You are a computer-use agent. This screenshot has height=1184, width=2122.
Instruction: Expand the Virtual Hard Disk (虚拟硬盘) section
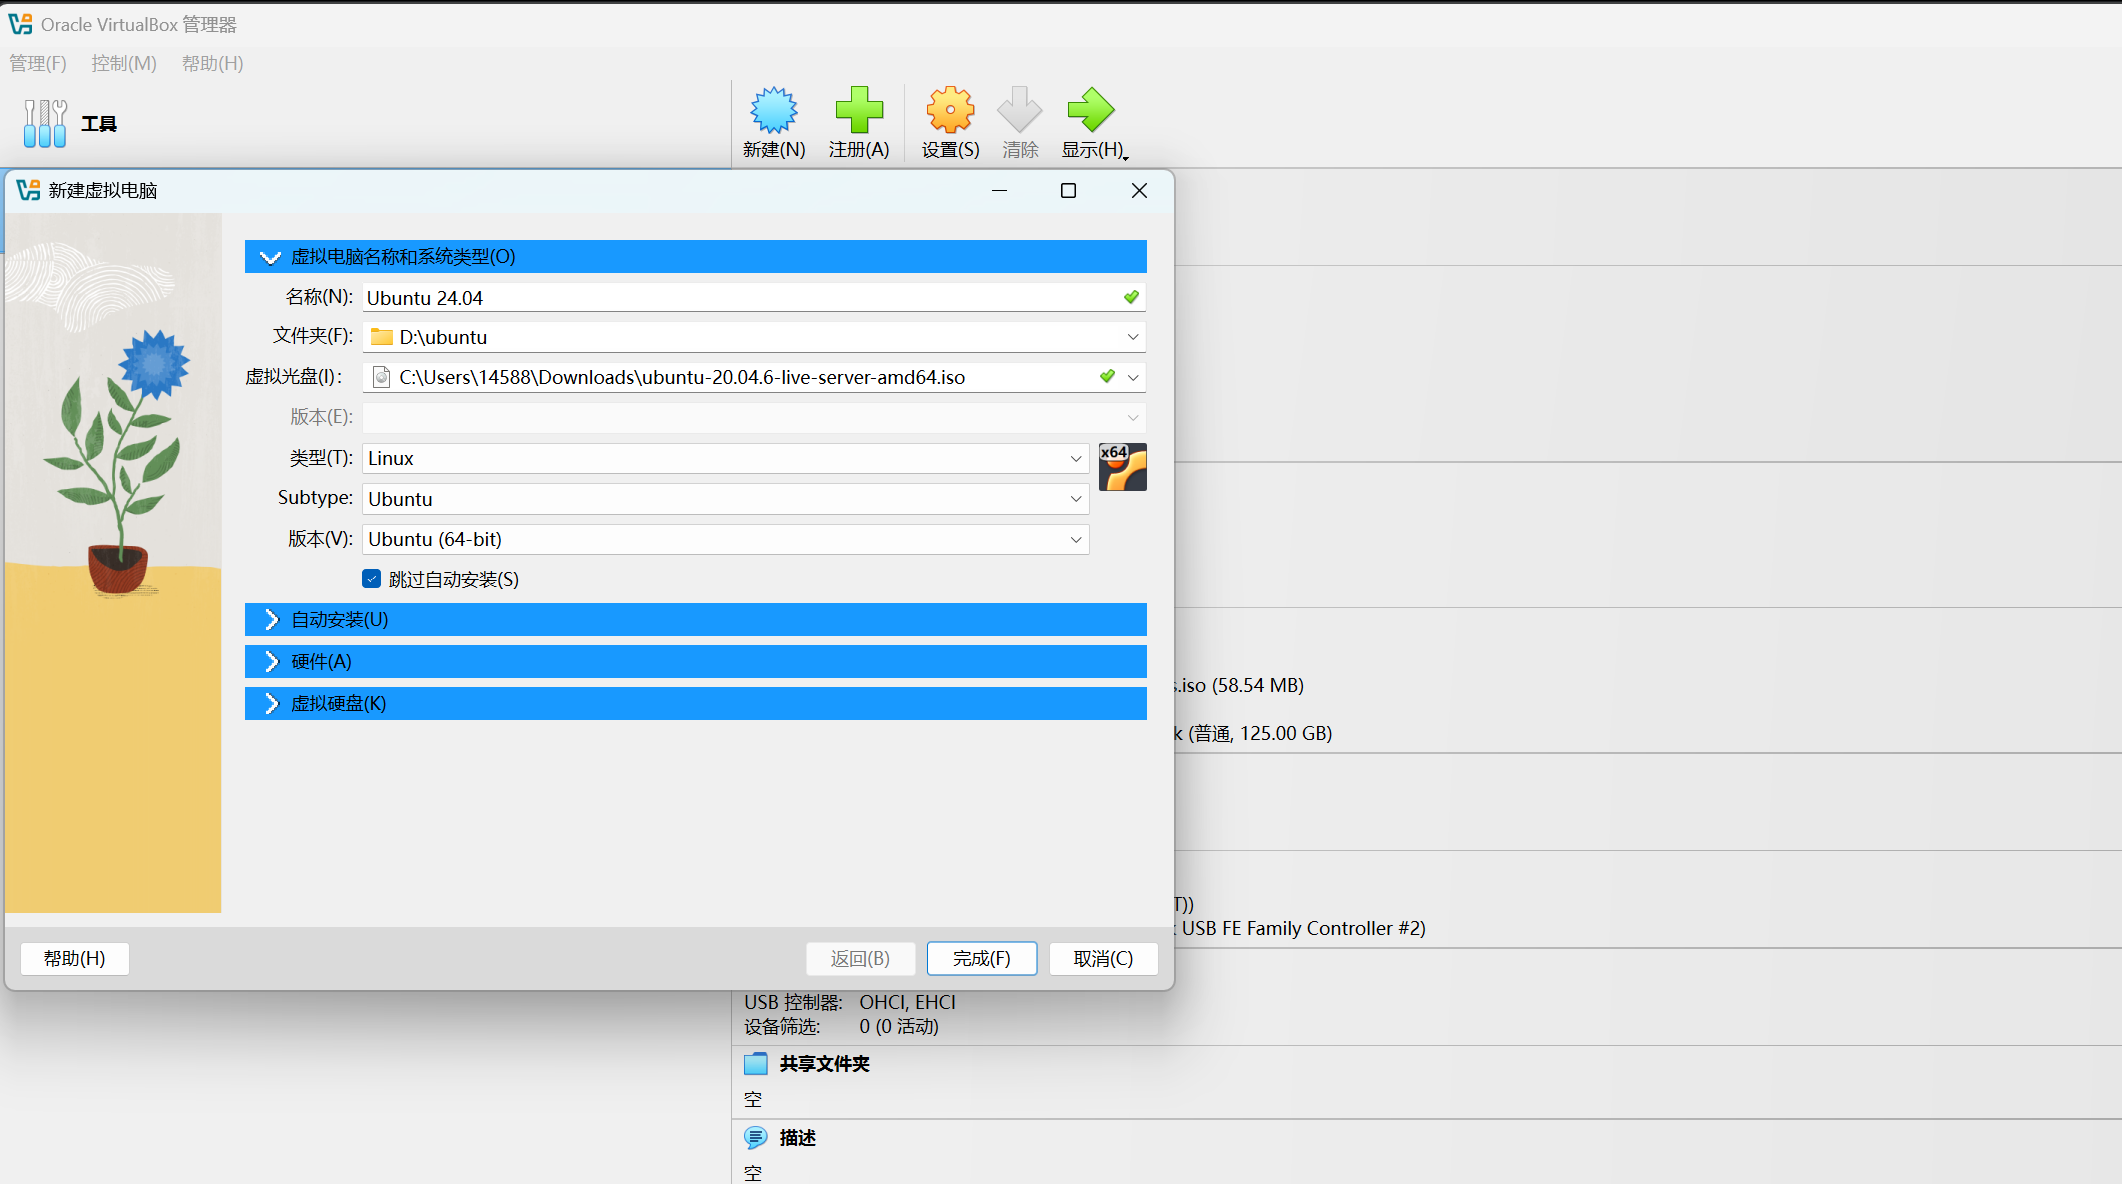tap(695, 703)
